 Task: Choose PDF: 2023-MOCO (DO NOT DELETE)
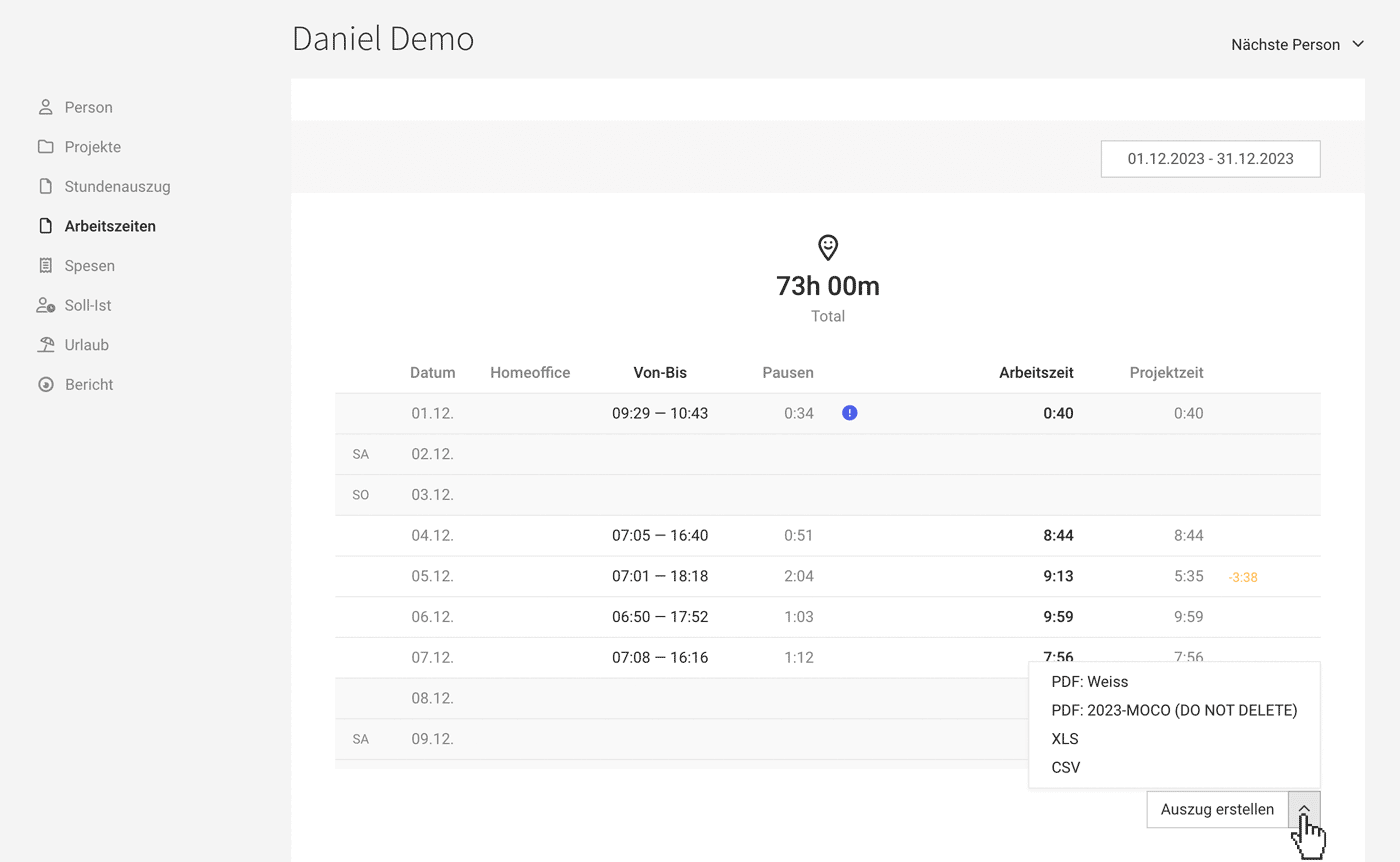[1174, 710]
